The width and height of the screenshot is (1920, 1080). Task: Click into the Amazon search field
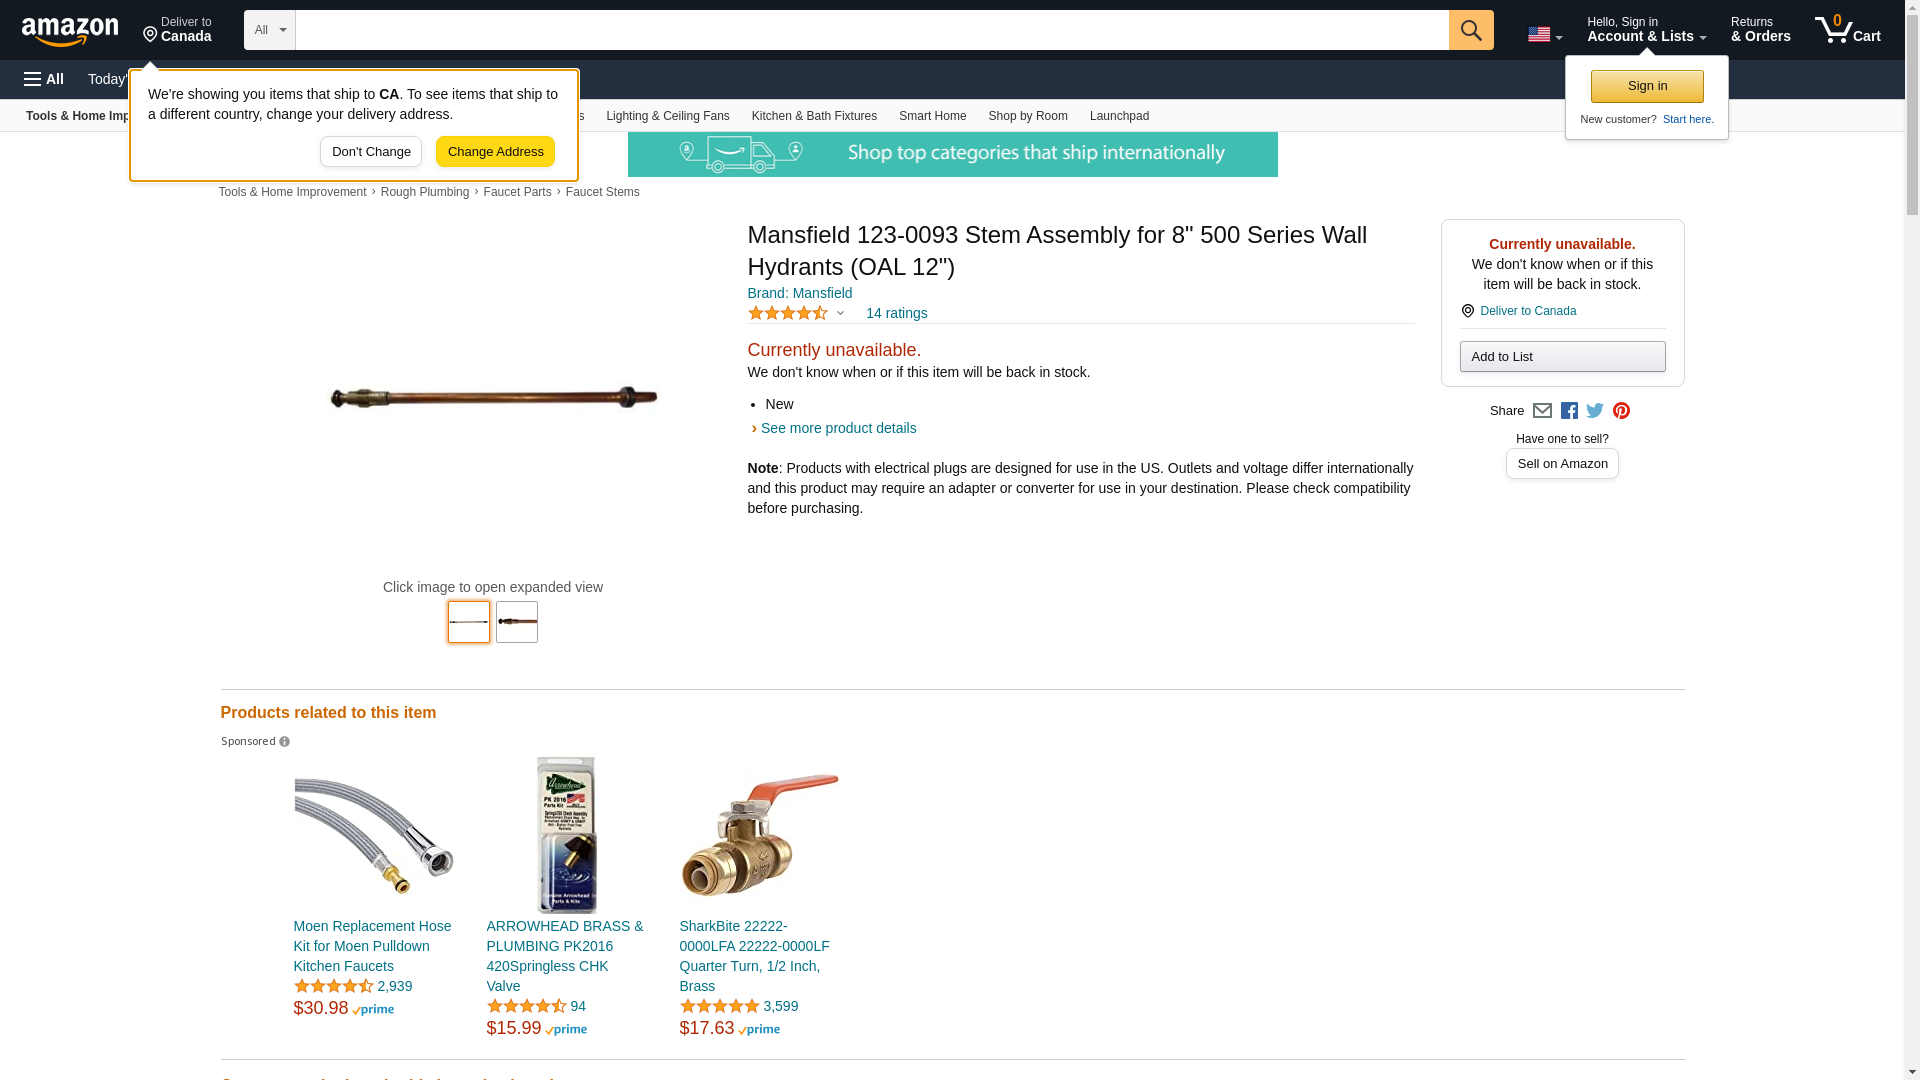click(871, 30)
